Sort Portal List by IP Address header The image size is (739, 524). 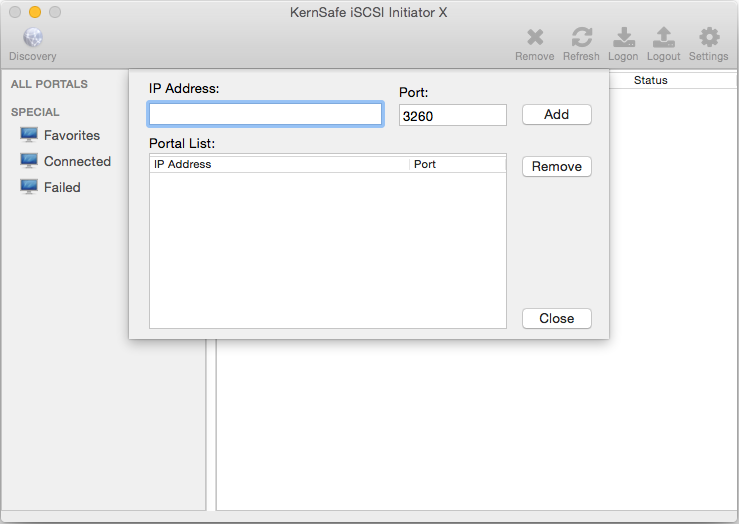(279, 164)
